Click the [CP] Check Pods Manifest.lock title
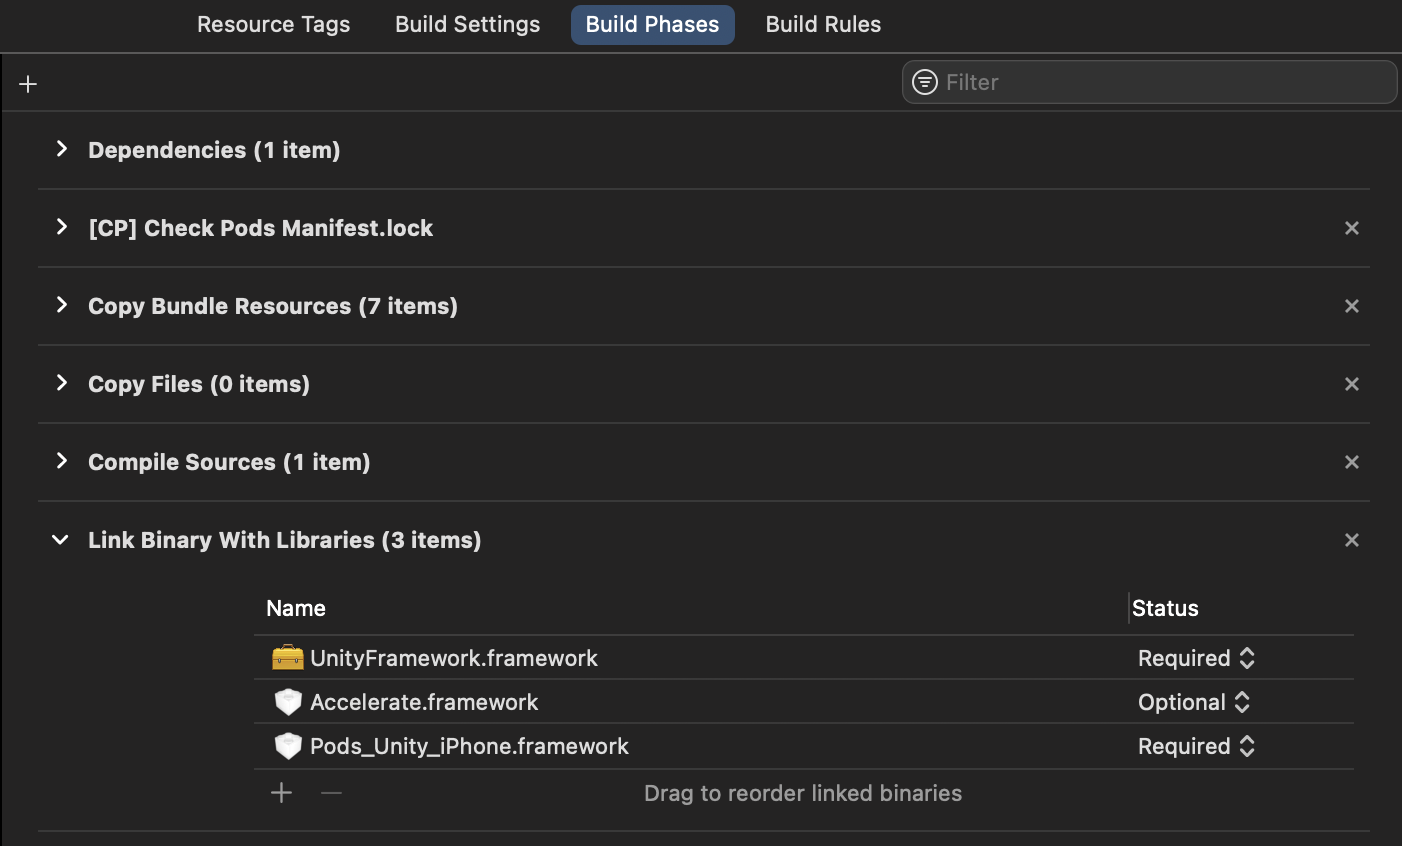 [x=260, y=228]
